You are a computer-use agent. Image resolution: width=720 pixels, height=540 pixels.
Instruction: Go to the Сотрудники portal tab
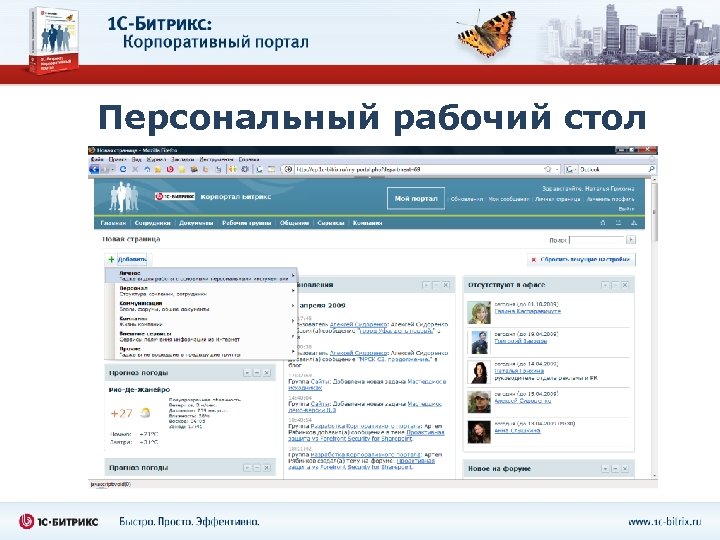(152, 223)
